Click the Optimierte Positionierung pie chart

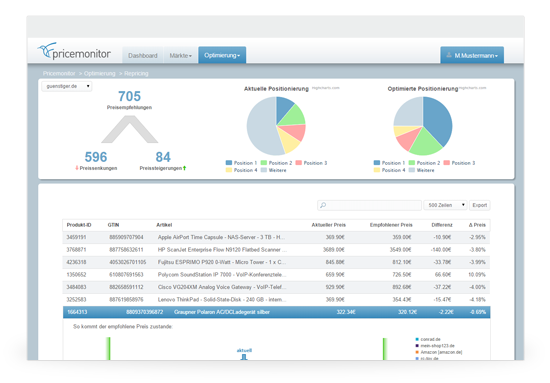423,126
